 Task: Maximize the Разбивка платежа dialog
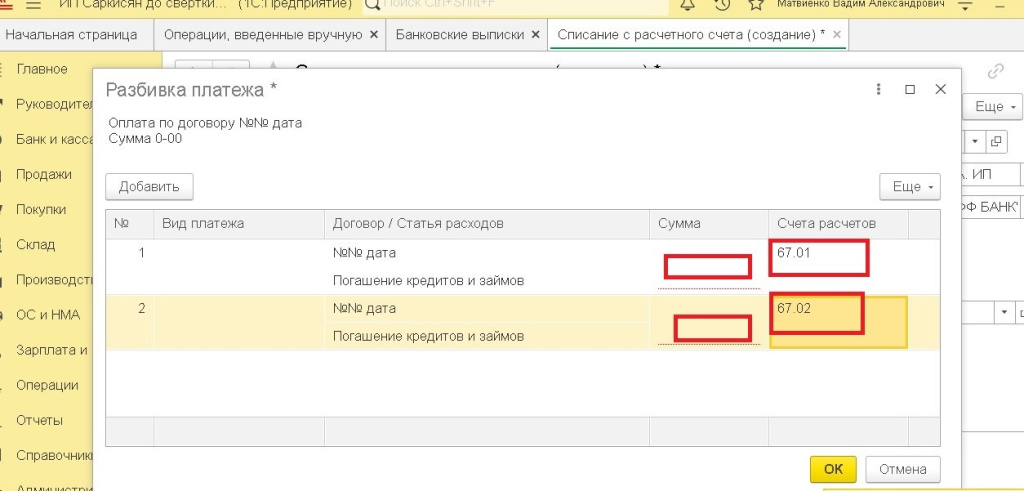coord(910,89)
